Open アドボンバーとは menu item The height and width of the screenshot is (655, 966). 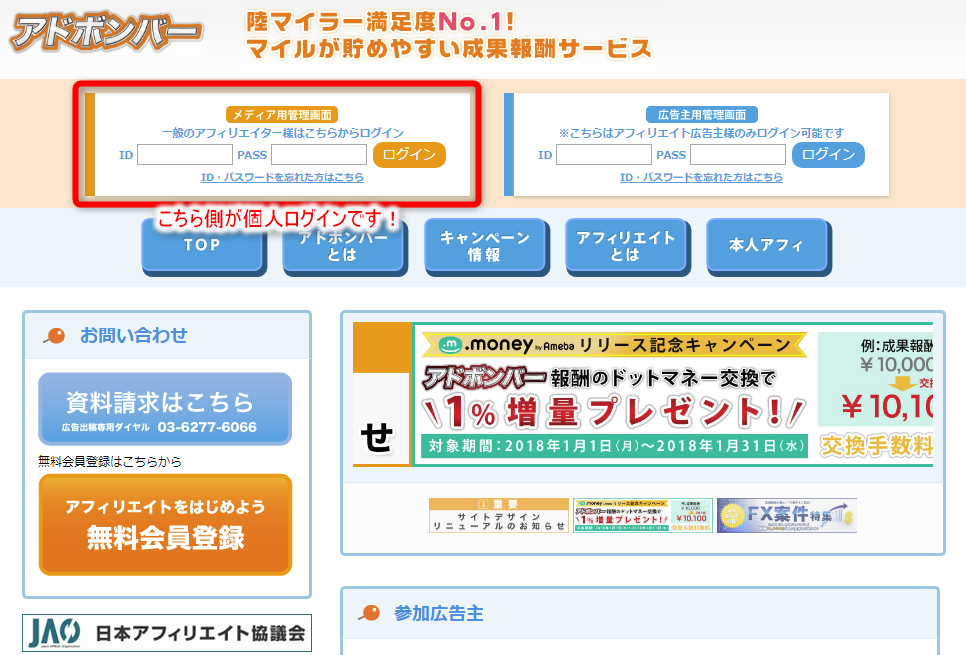pos(344,246)
